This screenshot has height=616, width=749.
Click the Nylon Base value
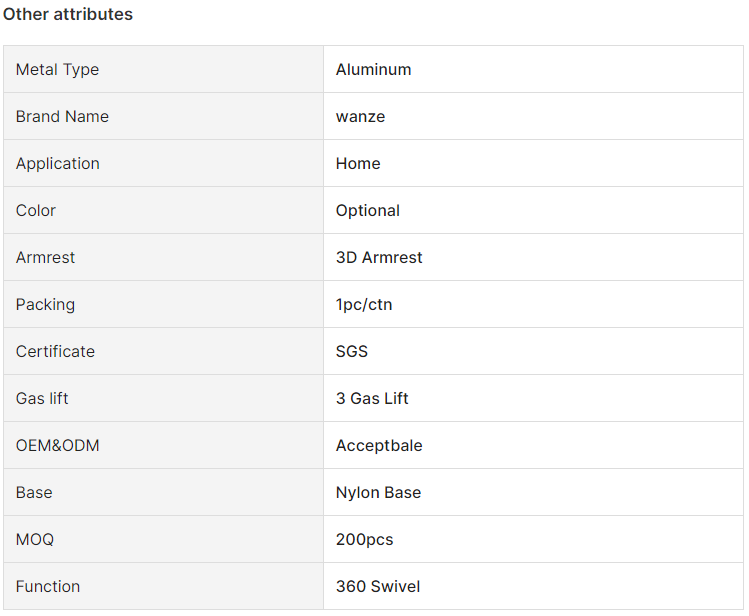coord(378,492)
